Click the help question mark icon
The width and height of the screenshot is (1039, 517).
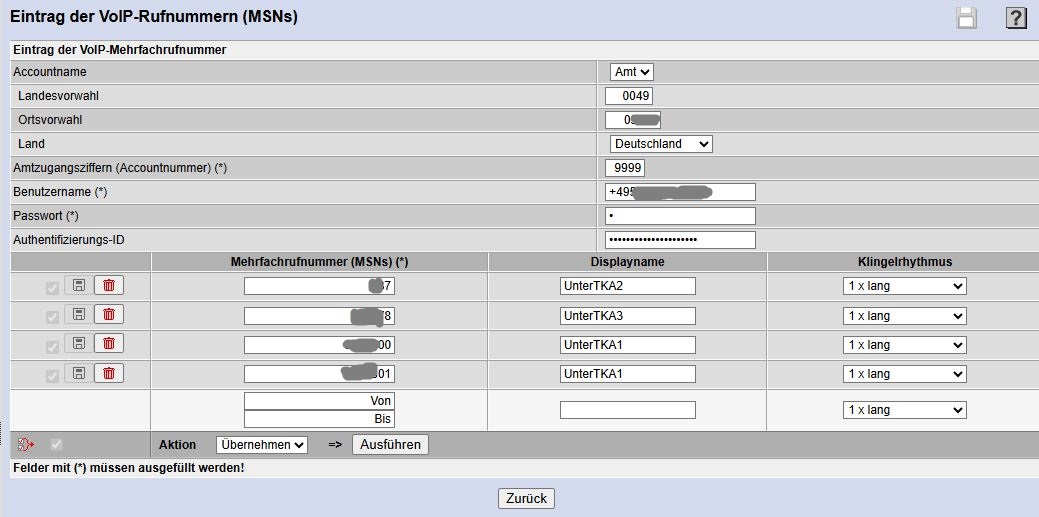point(1016,17)
